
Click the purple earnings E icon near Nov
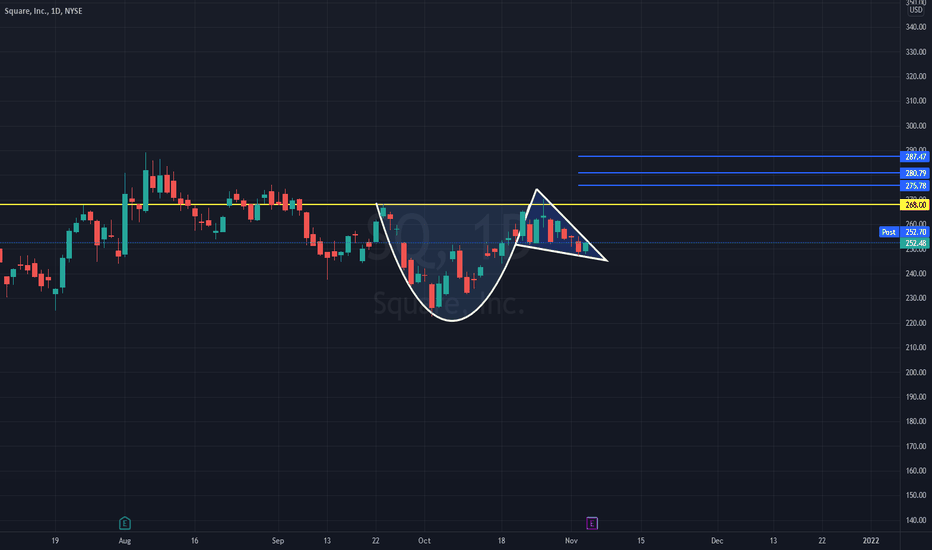coord(592,523)
